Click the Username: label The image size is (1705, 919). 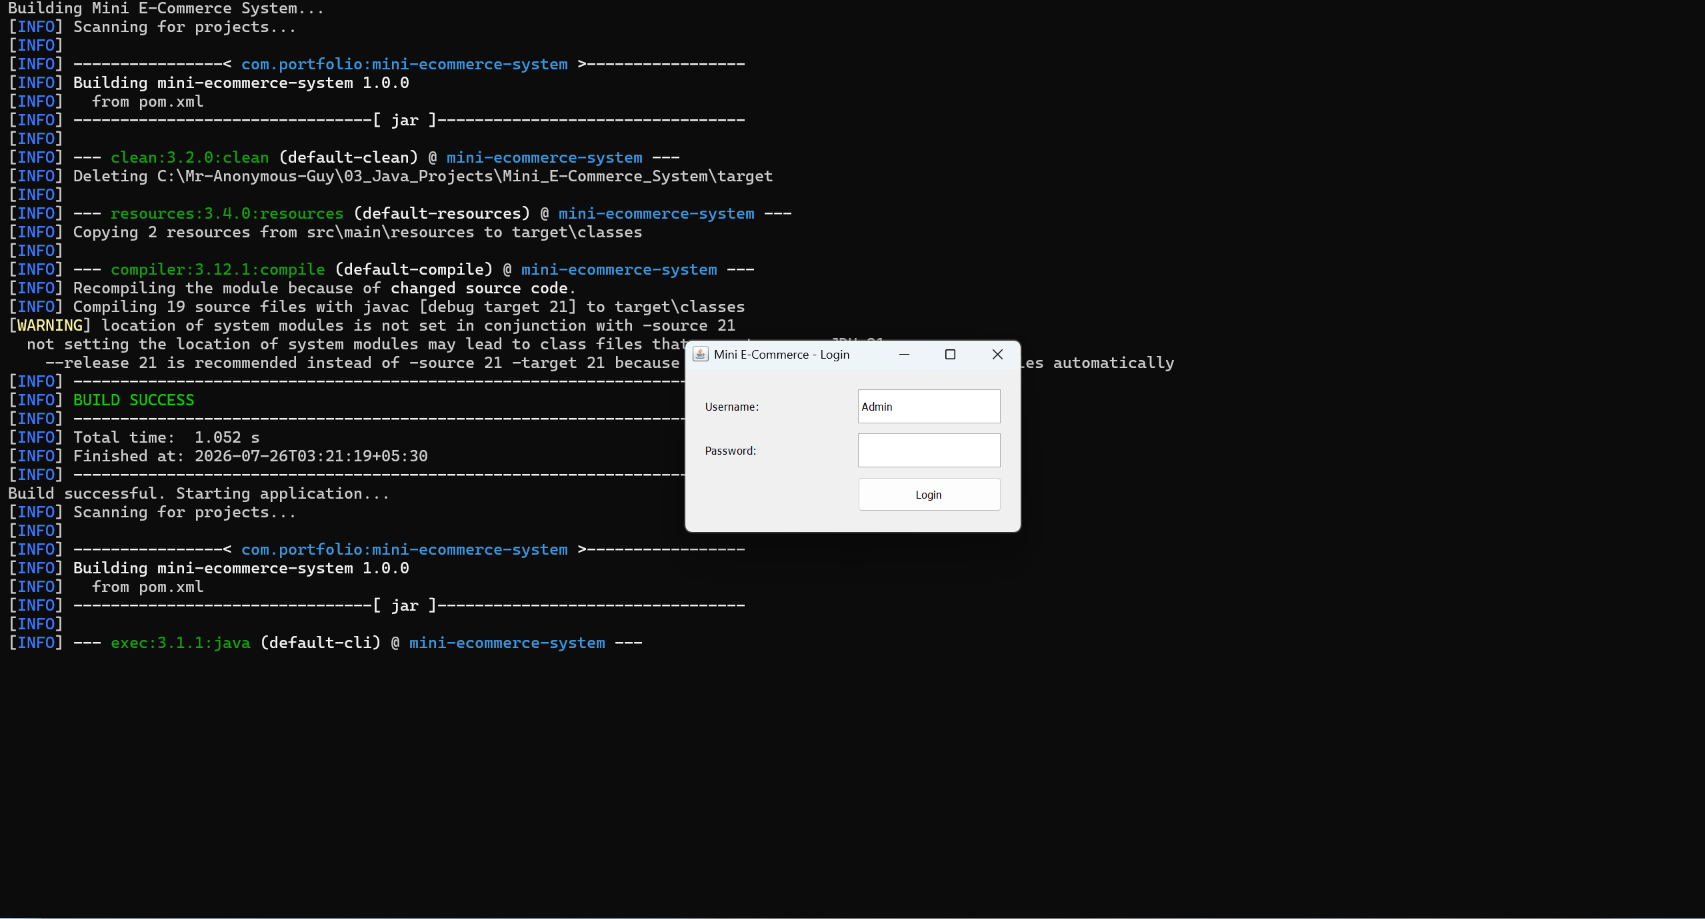pyautogui.click(x=732, y=407)
